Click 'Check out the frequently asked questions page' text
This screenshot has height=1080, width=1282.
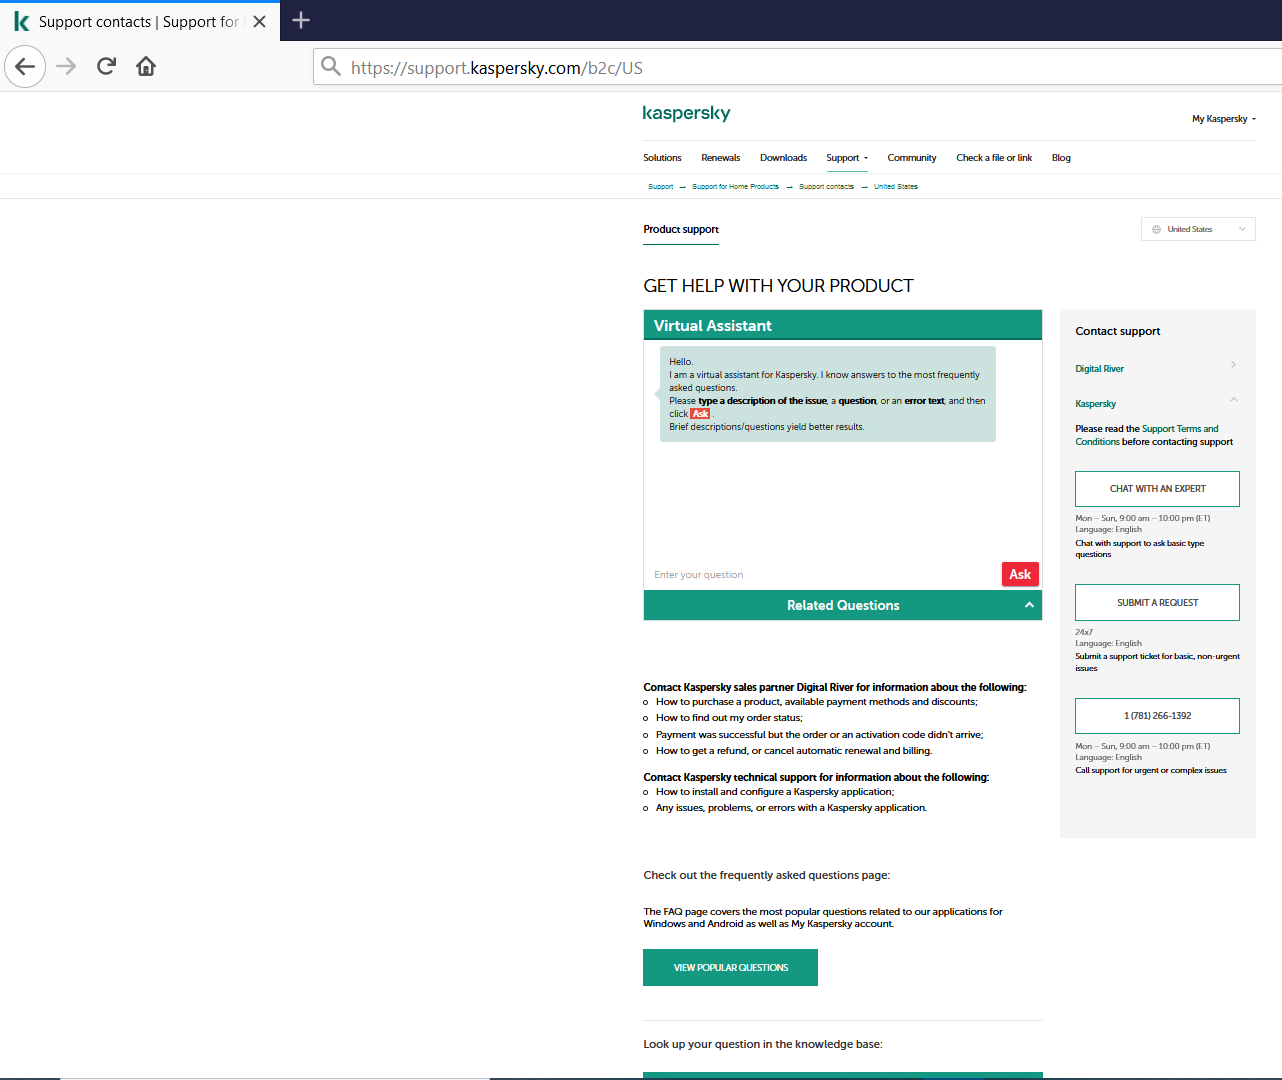coord(766,875)
